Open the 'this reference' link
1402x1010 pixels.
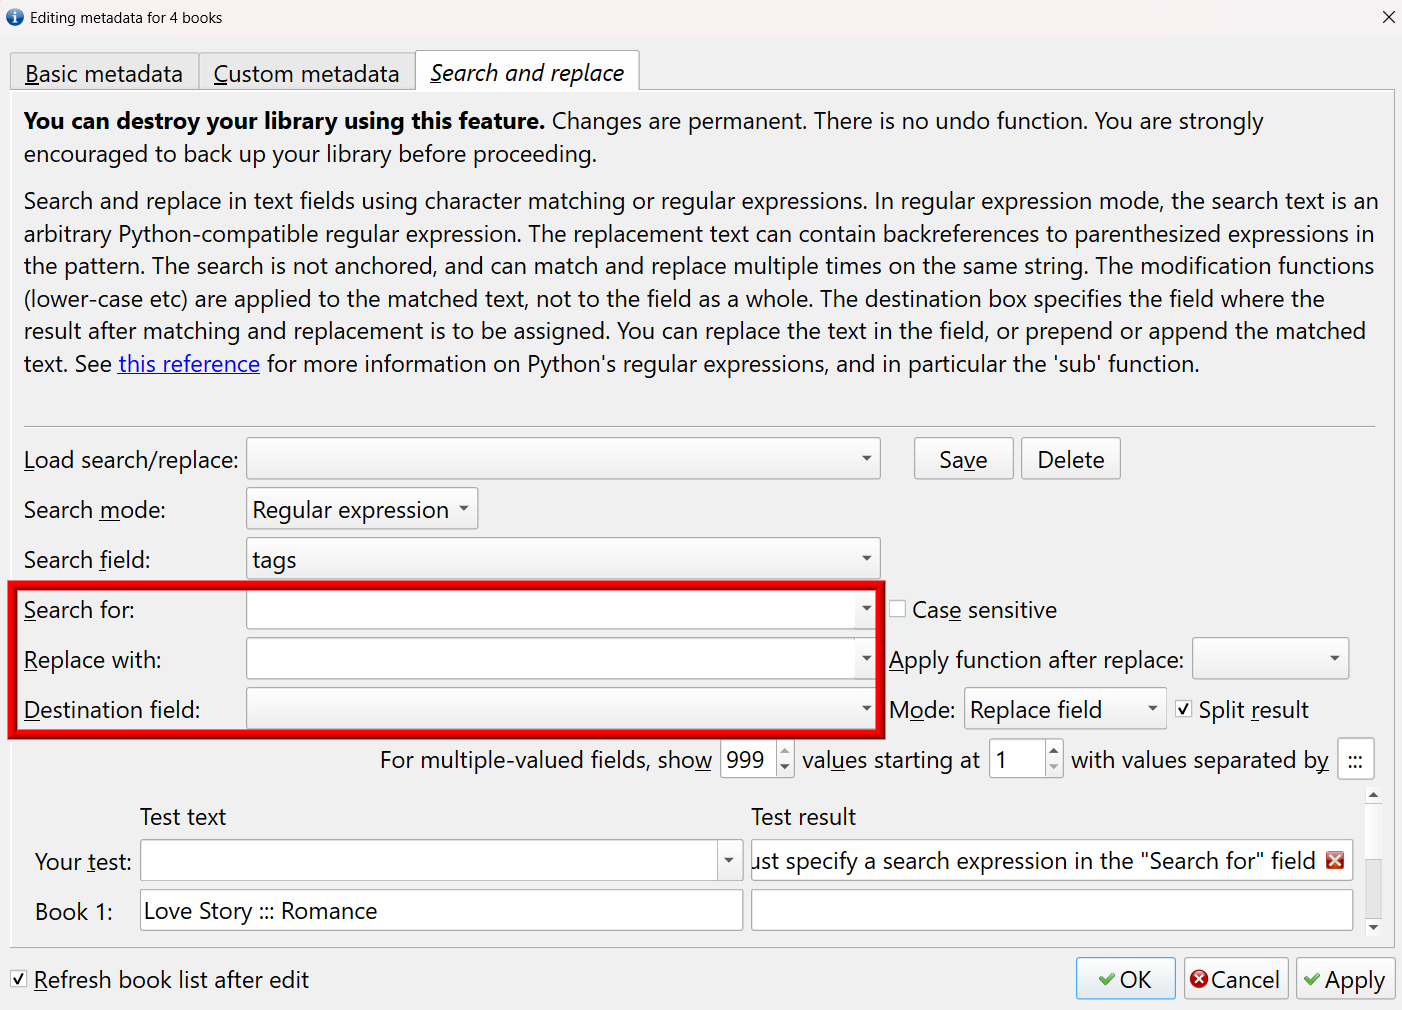pos(189,364)
